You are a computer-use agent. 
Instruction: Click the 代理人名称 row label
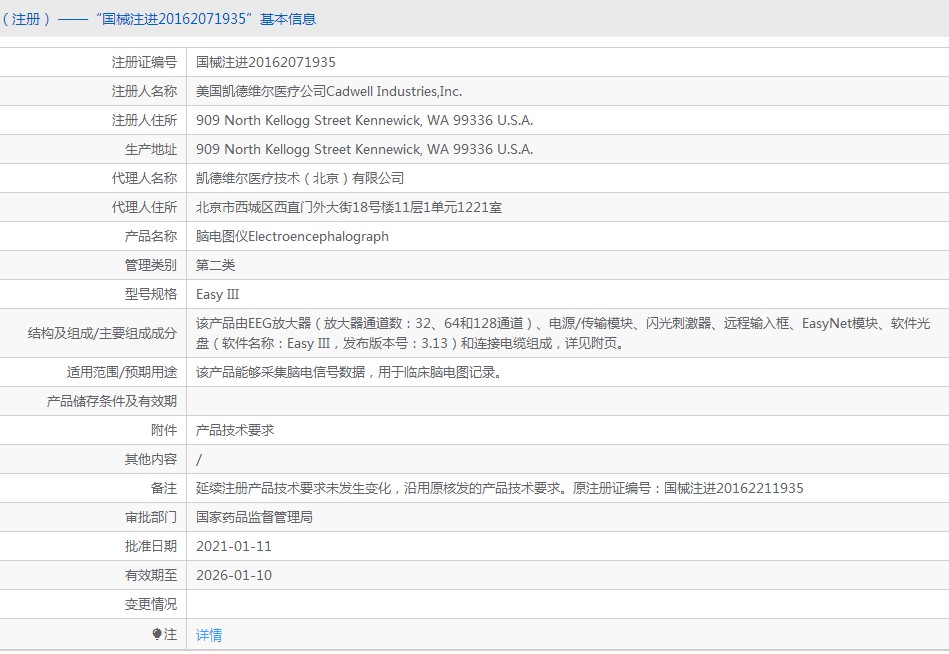point(144,178)
